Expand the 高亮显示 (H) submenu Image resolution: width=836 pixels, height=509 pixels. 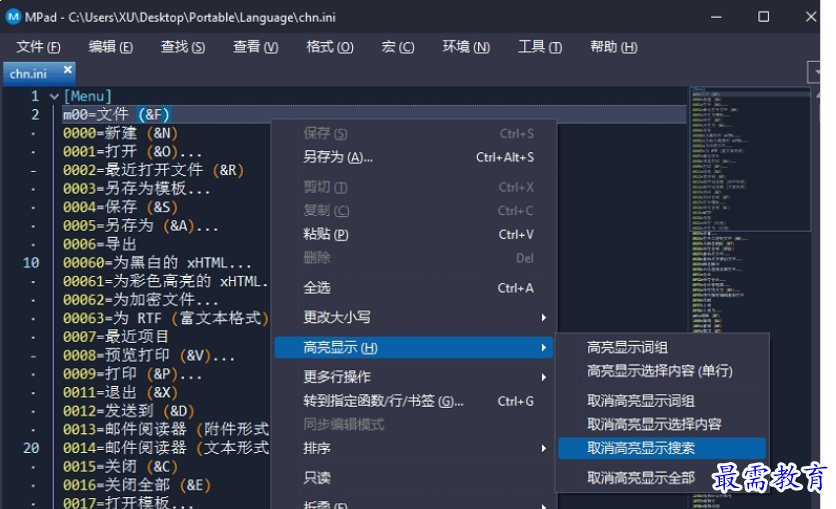(415, 348)
